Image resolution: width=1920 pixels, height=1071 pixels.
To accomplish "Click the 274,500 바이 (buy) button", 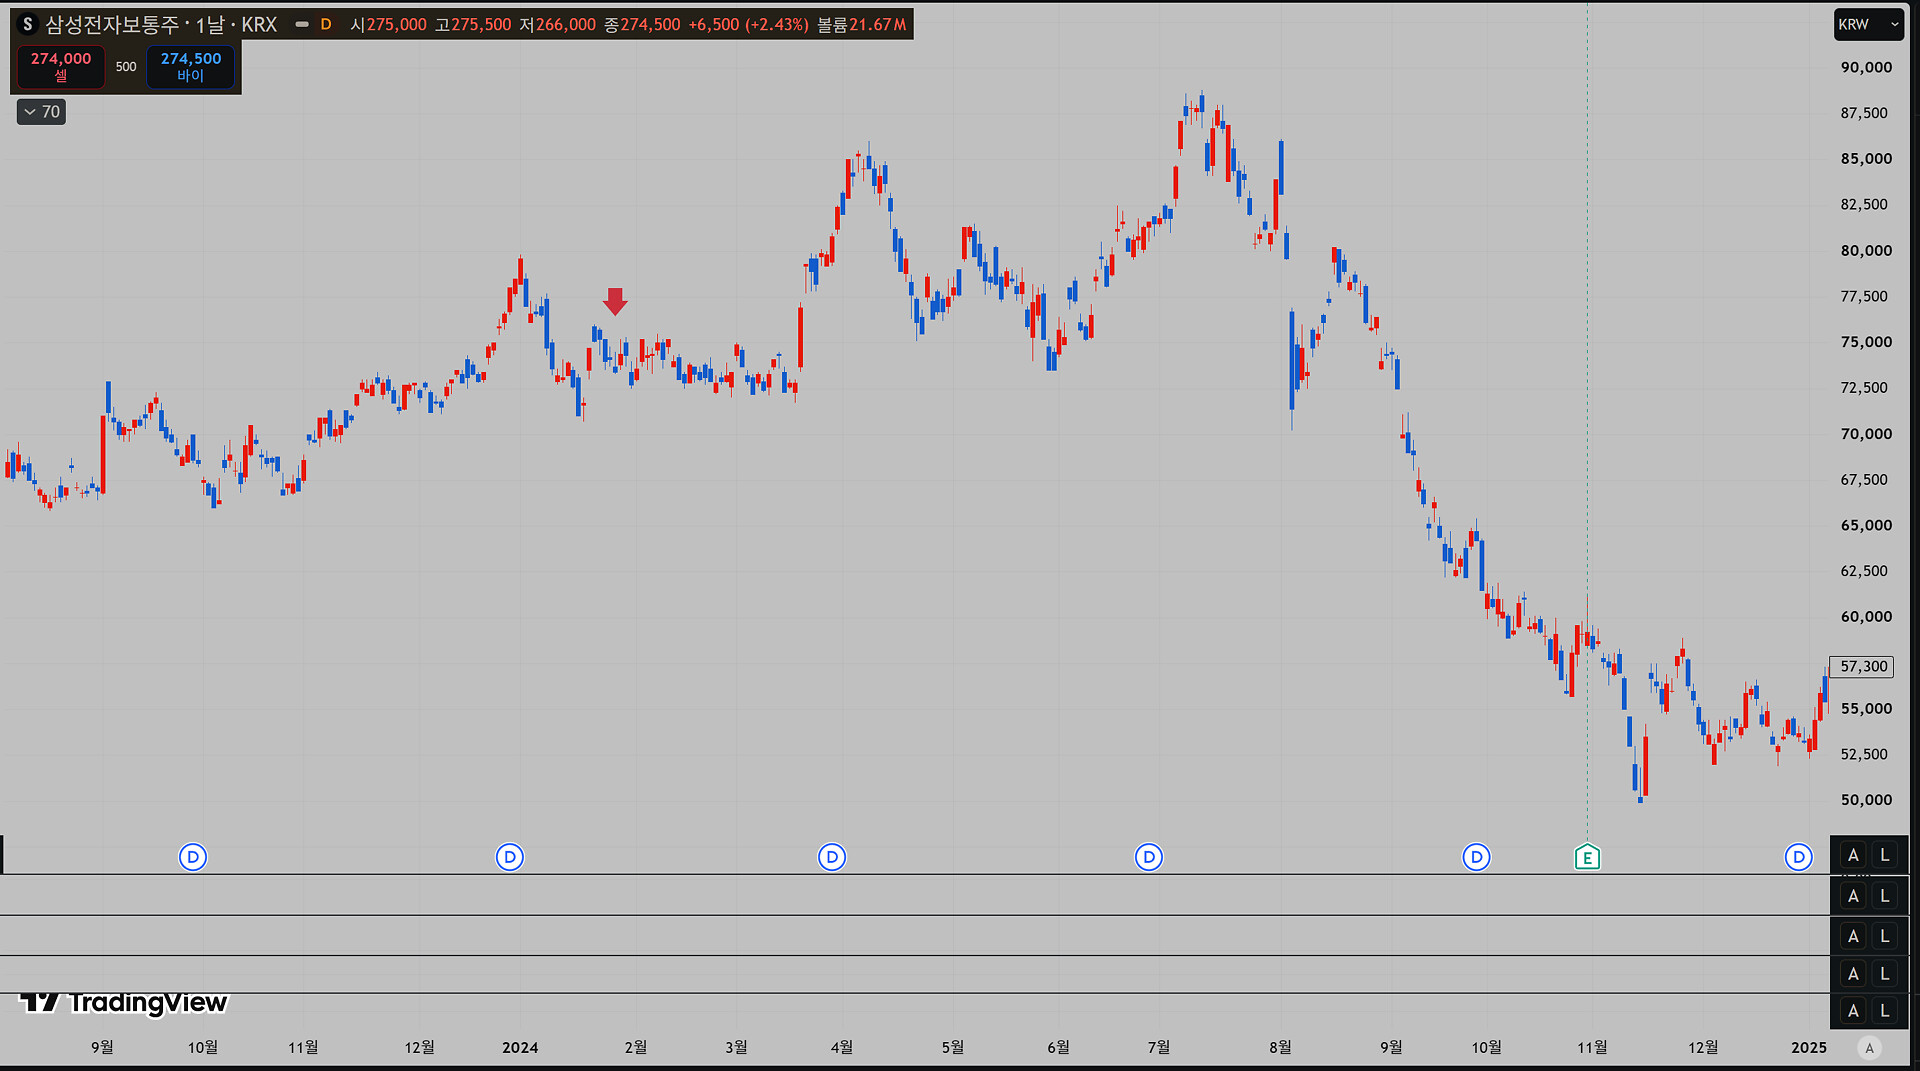I will tap(191, 66).
